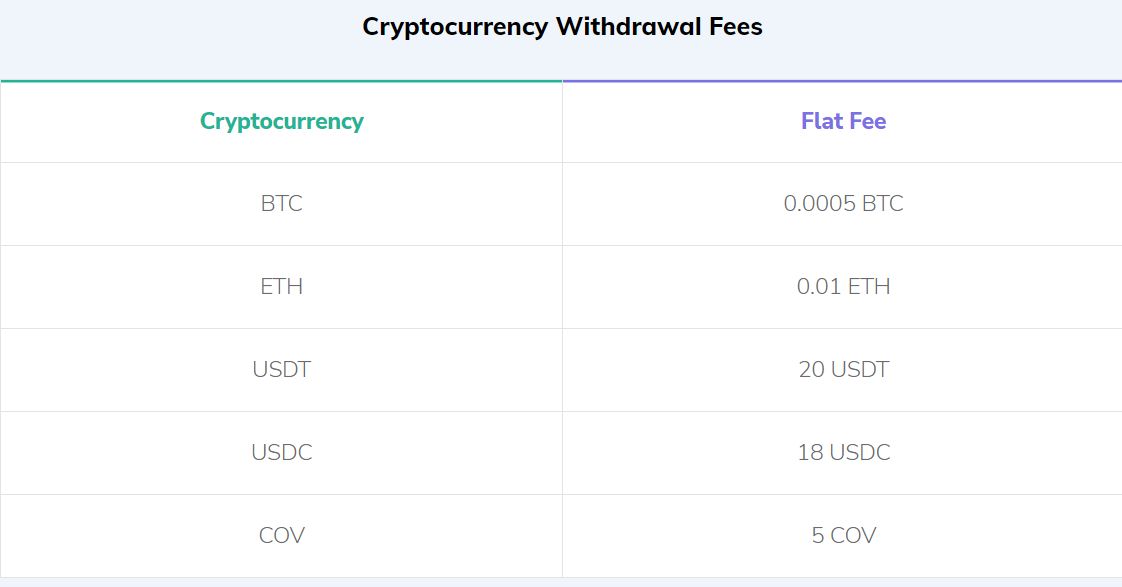Click the 5 COV flat fee value
1122x587 pixels.
(x=843, y=536)
